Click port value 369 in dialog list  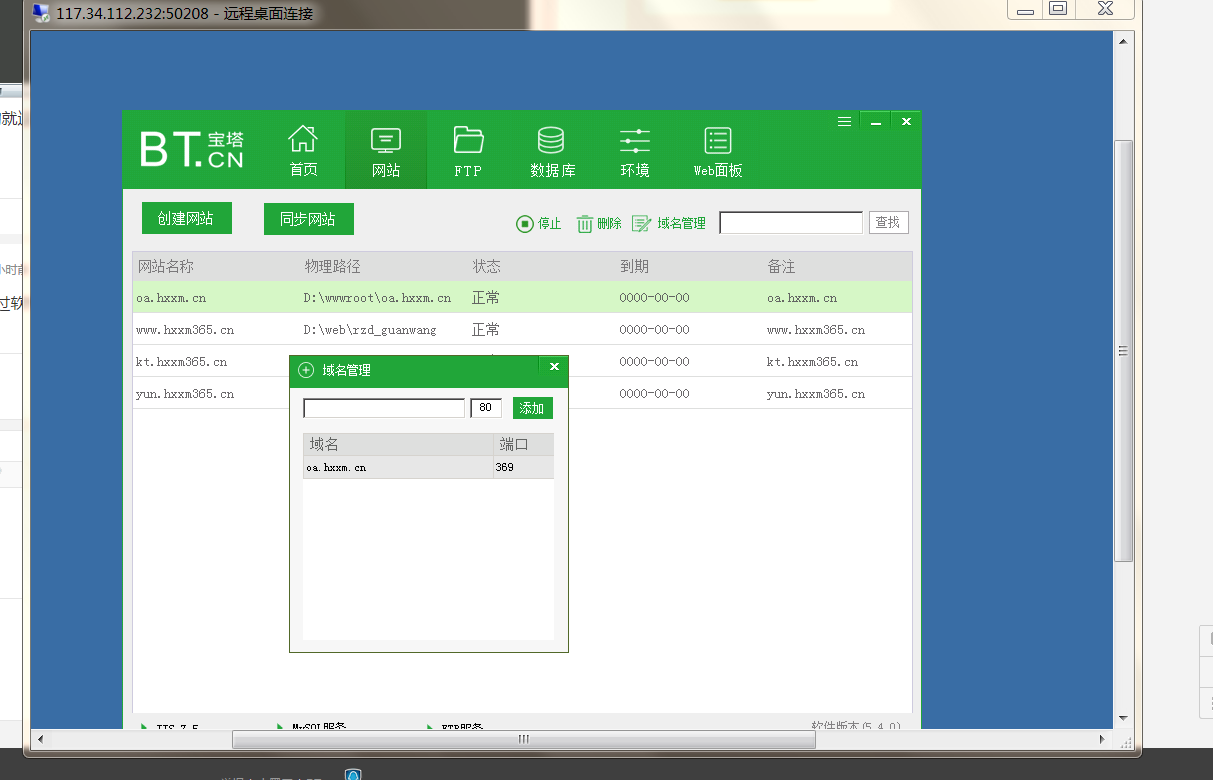click(x=504, y=467)
